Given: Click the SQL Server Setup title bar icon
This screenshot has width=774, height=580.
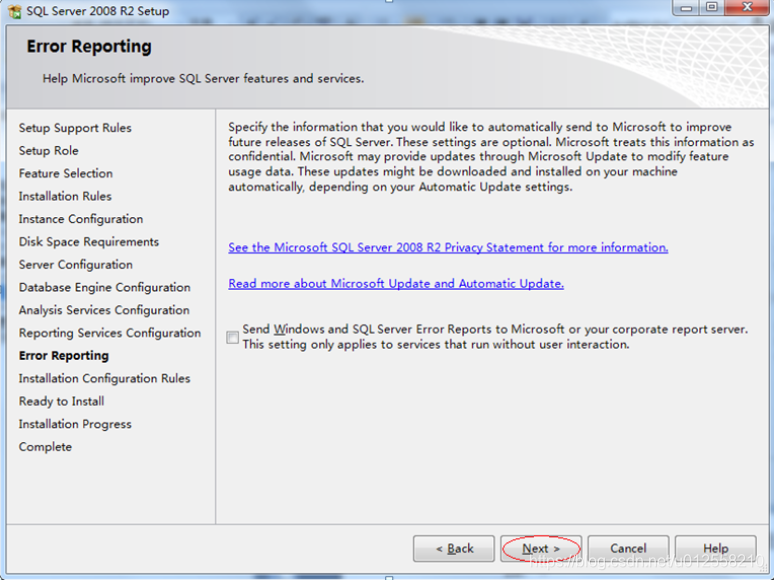Looking at the screenshot, I should (x=14, y=11).
